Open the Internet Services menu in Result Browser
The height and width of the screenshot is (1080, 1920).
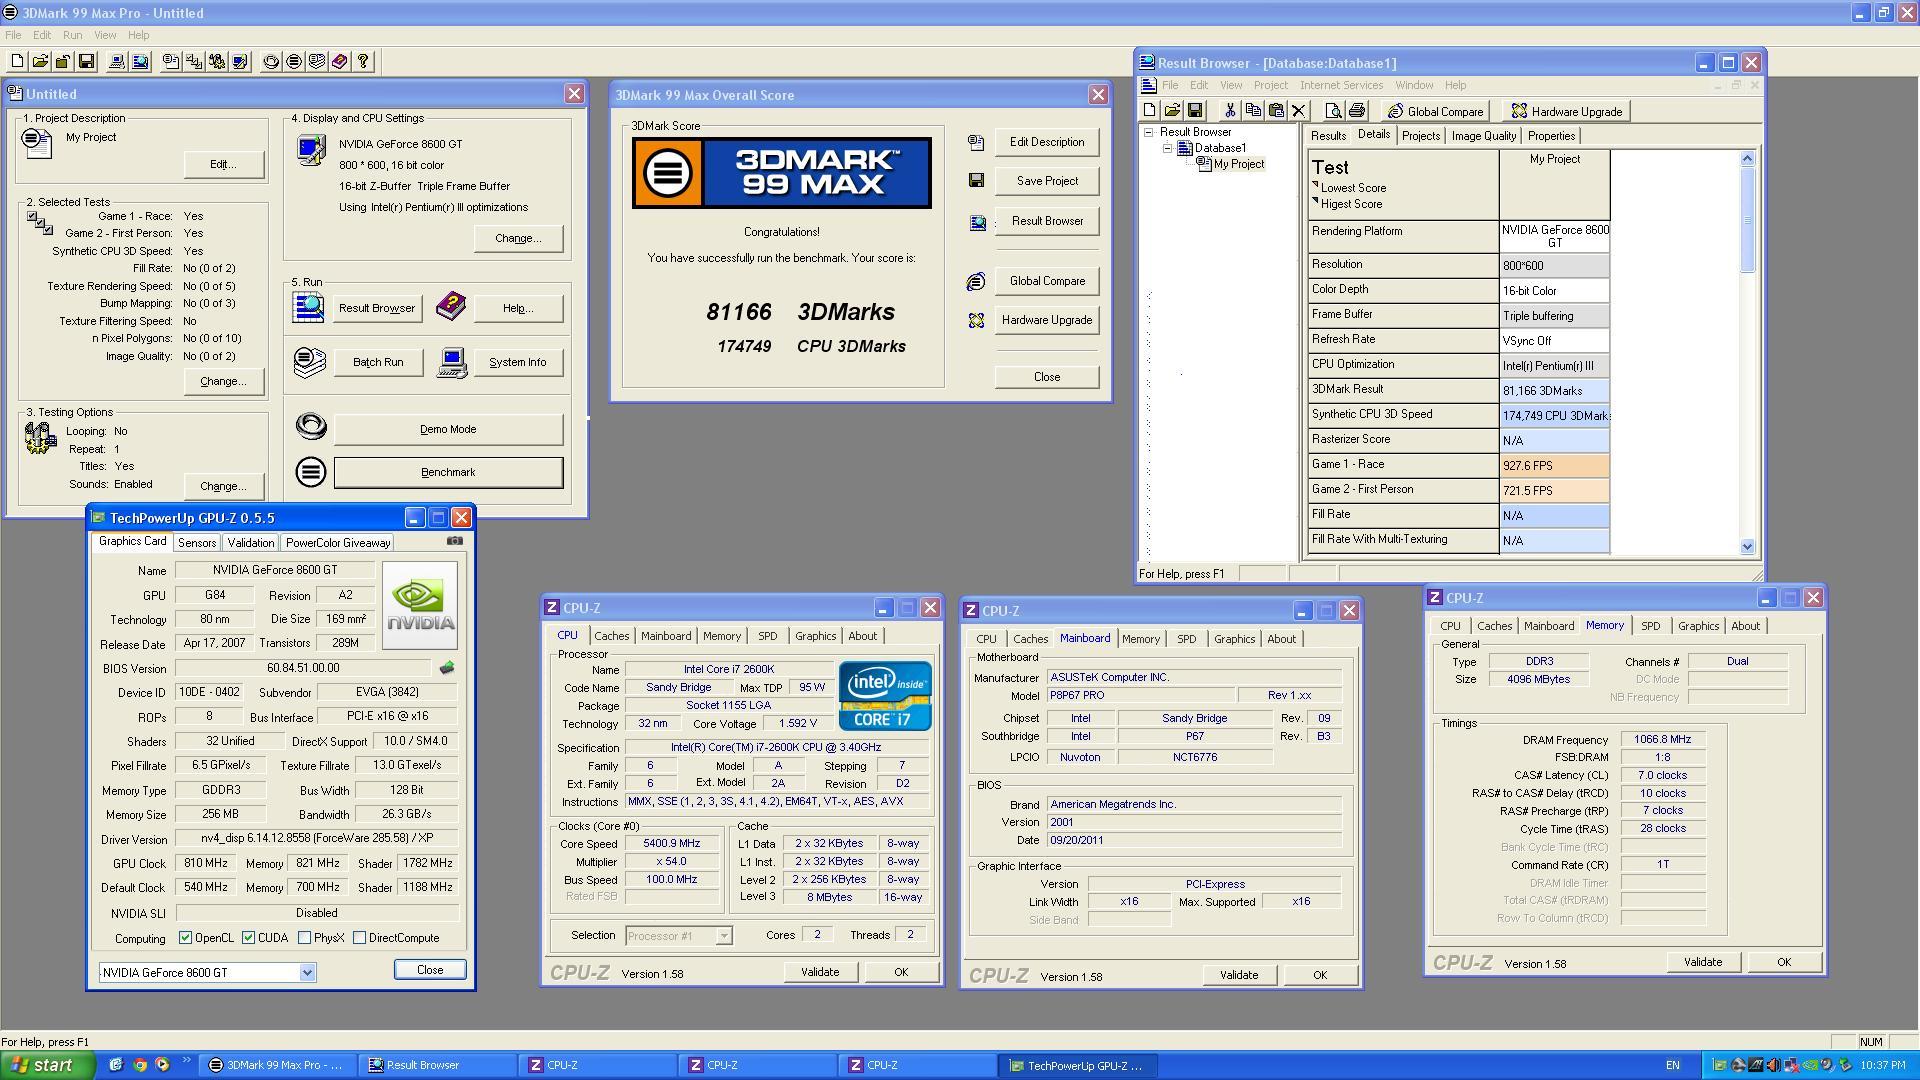point(1341,85)
